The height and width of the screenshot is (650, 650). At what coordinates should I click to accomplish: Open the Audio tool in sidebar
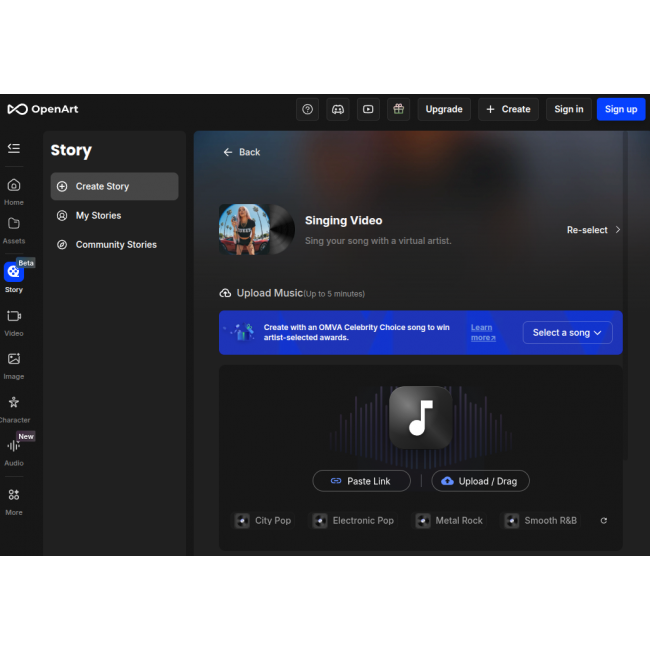[14, 451]
